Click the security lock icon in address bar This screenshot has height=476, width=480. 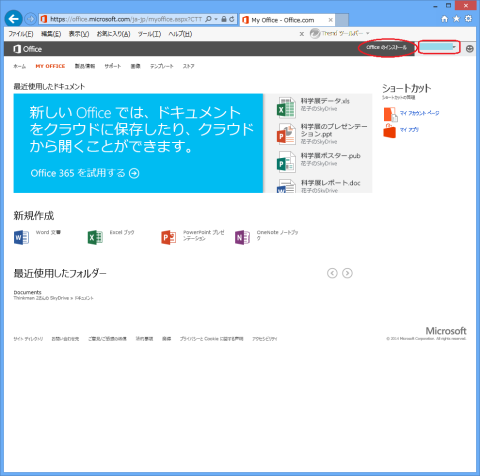click(224, 19)
